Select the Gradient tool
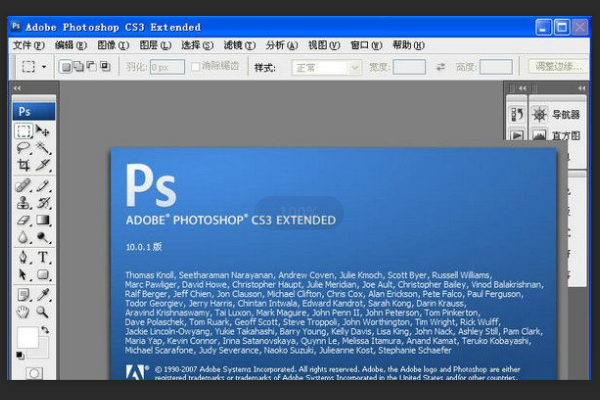The width and height of the screenshot is (600, 400). 43,220
